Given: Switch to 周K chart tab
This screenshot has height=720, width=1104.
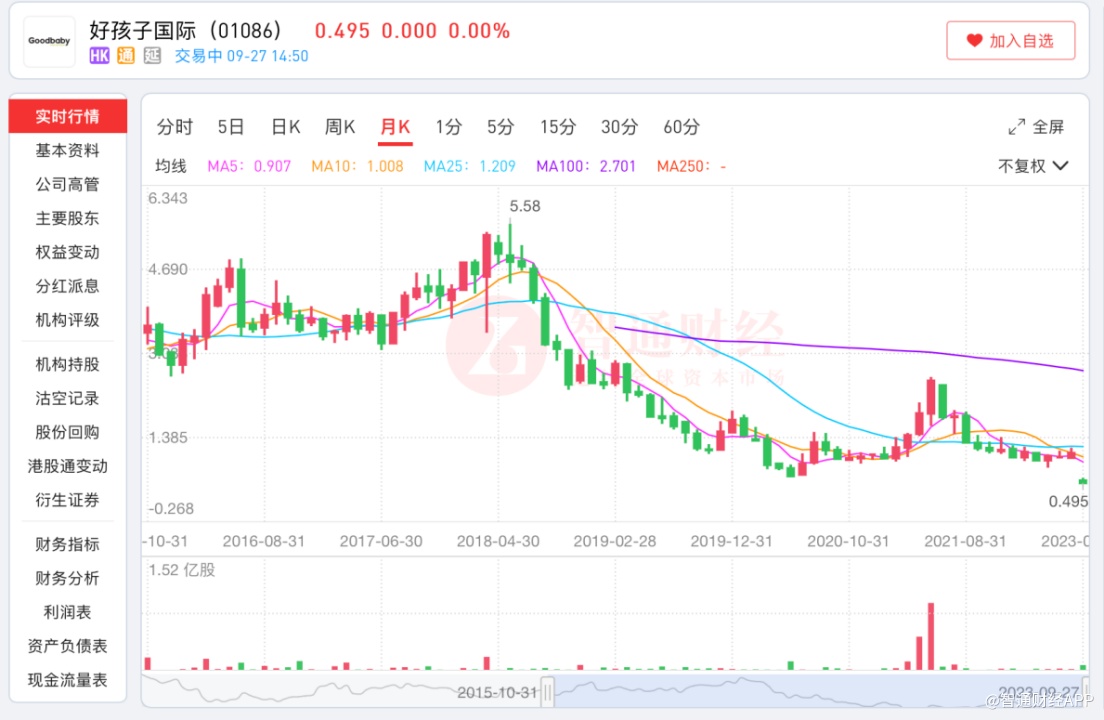Looking at the screenshot, I should click(339, 127).
